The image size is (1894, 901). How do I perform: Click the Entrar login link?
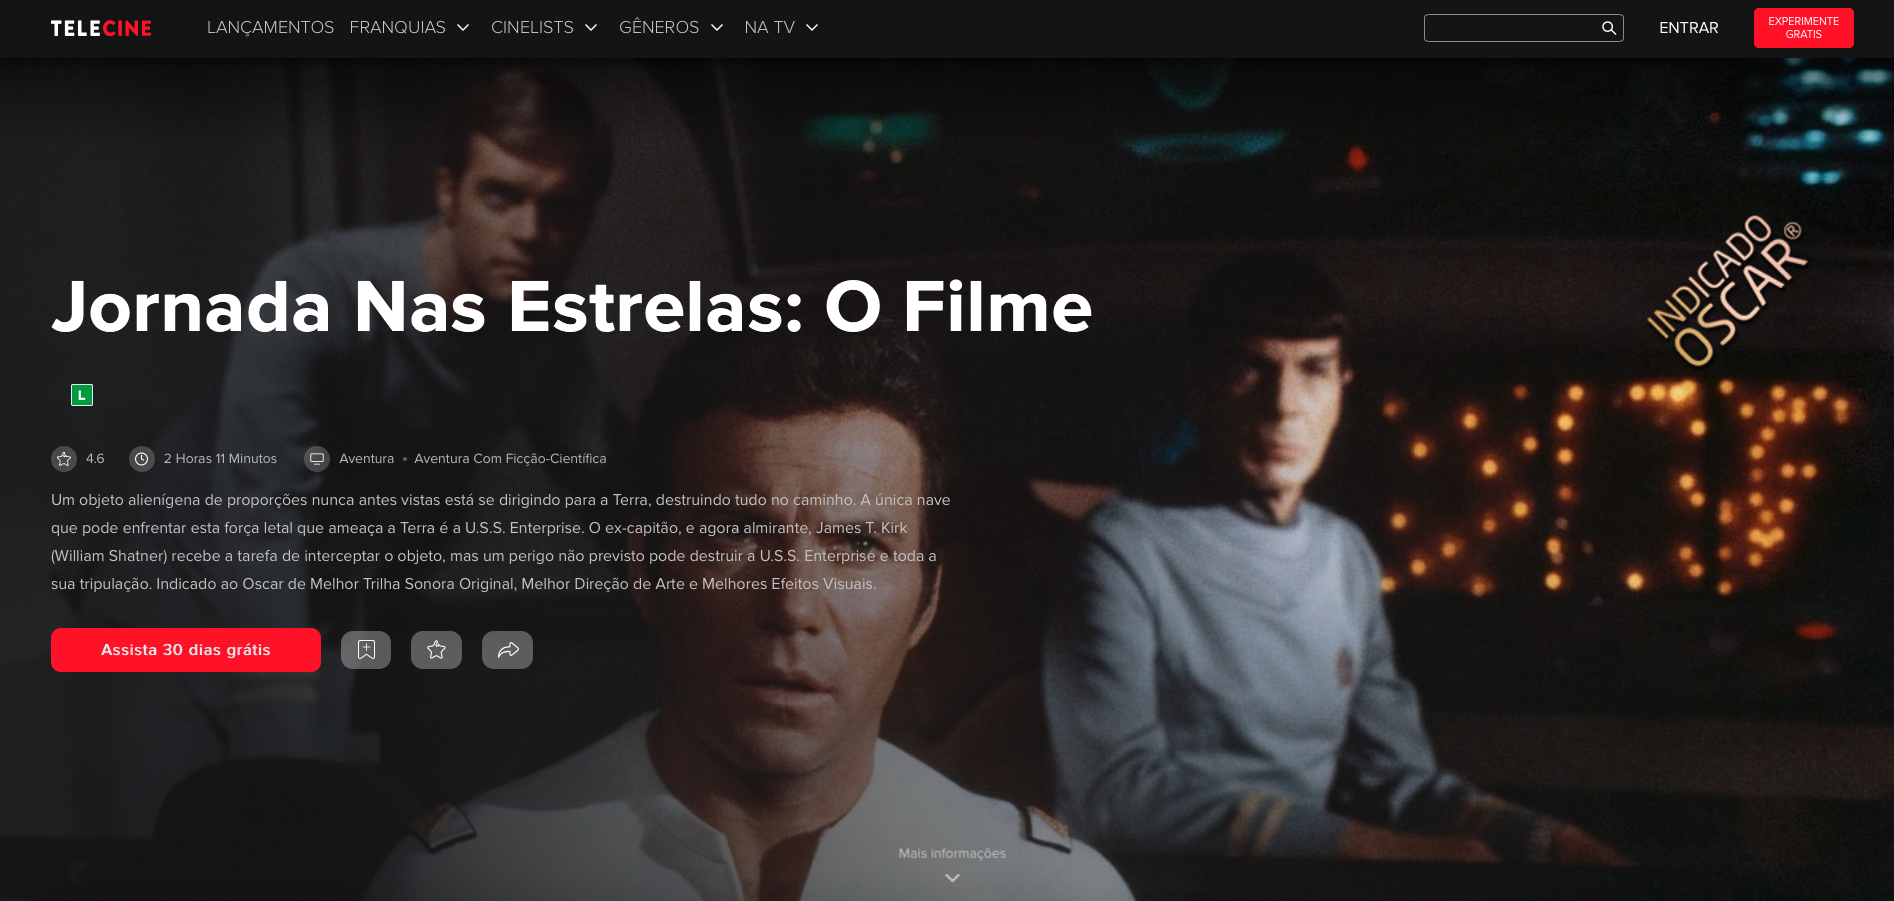[x=1688, y=28]
